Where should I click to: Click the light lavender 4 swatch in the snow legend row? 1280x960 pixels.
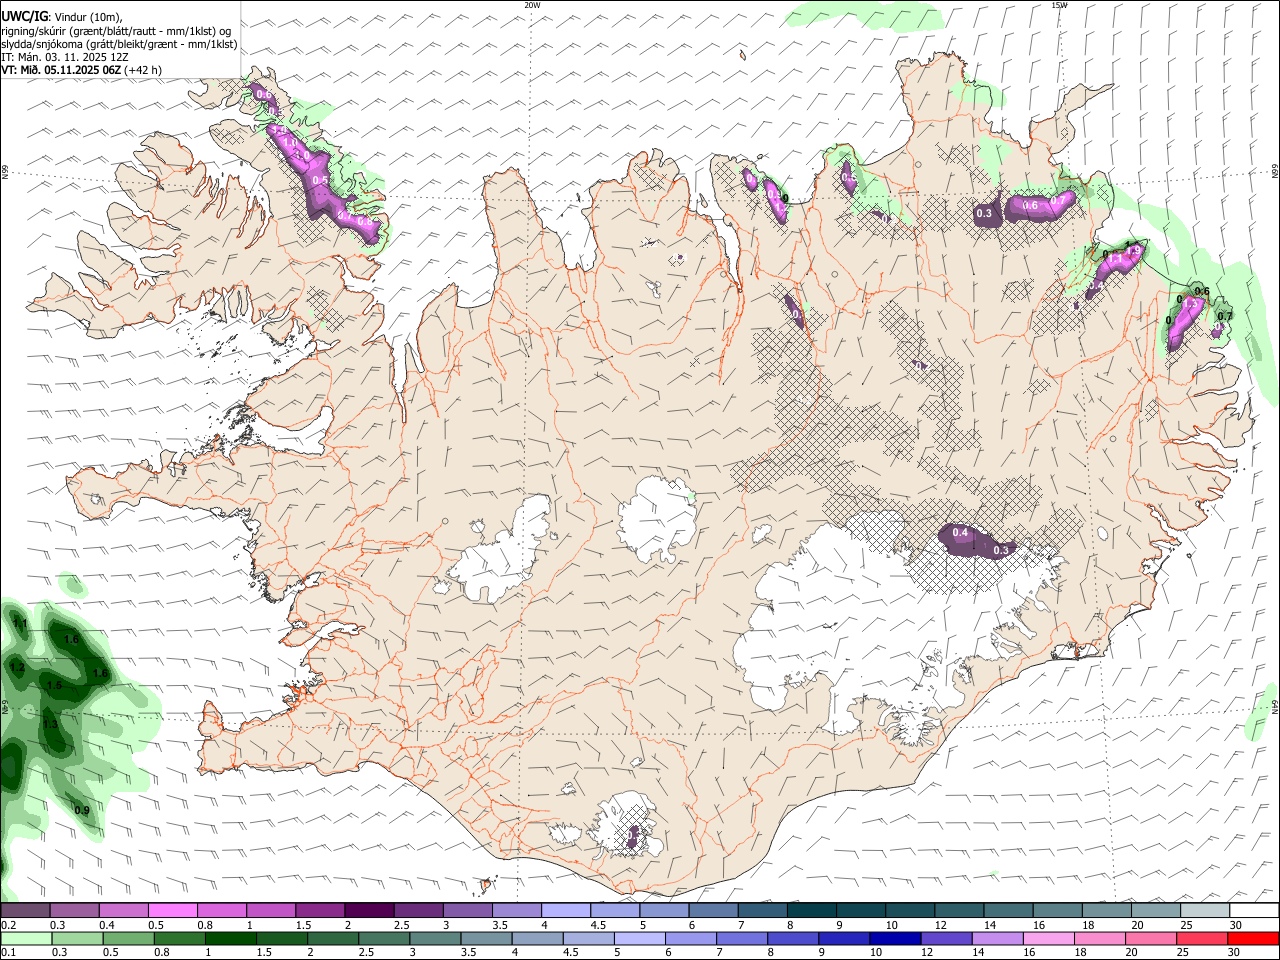(x=566, y=911)
